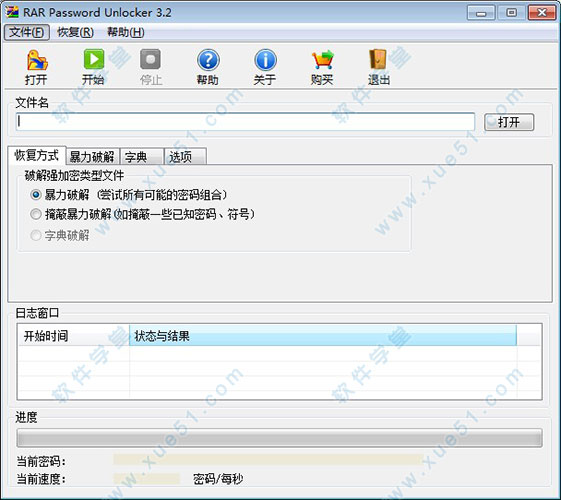This screenshot has width=561, height=500.
Task: Switch to the 选项 tab
Action: click(185, 157)
